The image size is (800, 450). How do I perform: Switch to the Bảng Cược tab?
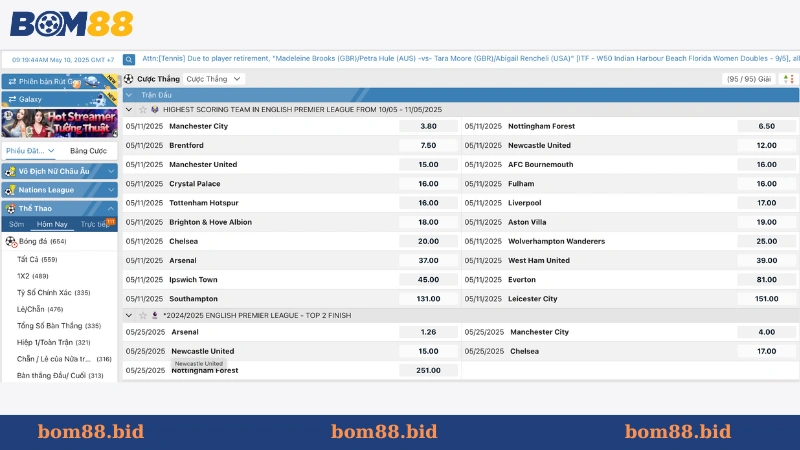coord(88,151)
